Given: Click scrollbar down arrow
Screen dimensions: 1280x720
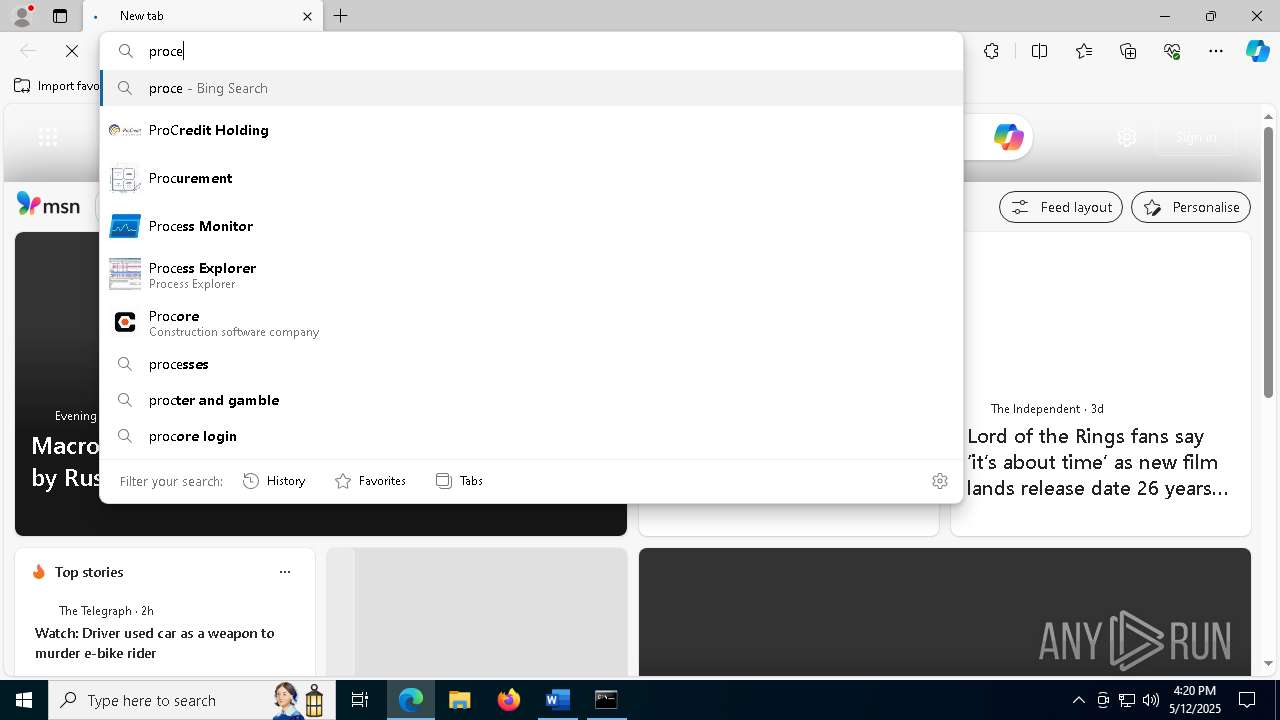Looking at the screenshot, I should point(1269,663).
